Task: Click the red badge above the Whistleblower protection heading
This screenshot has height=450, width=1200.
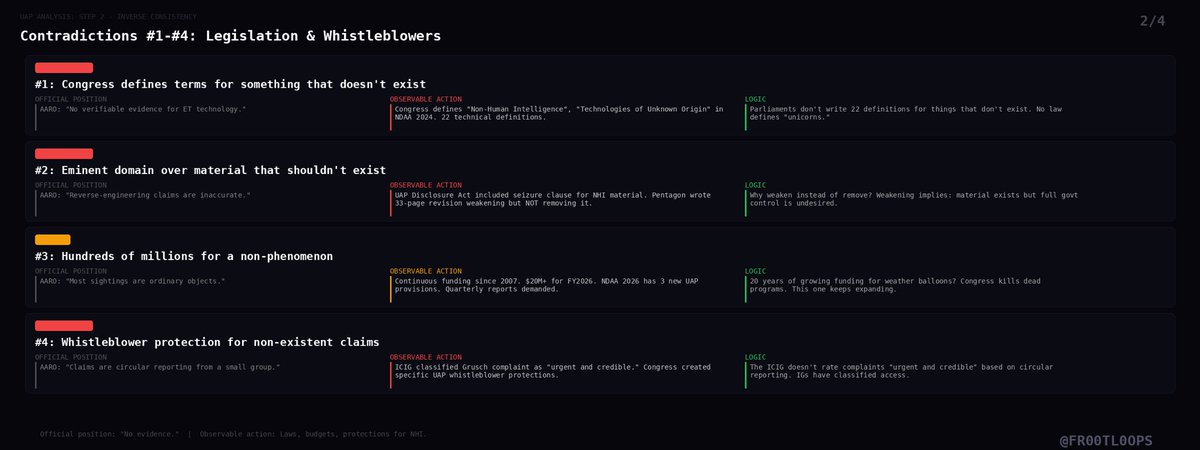Action: pyautogui.click(x=64, y=326)
